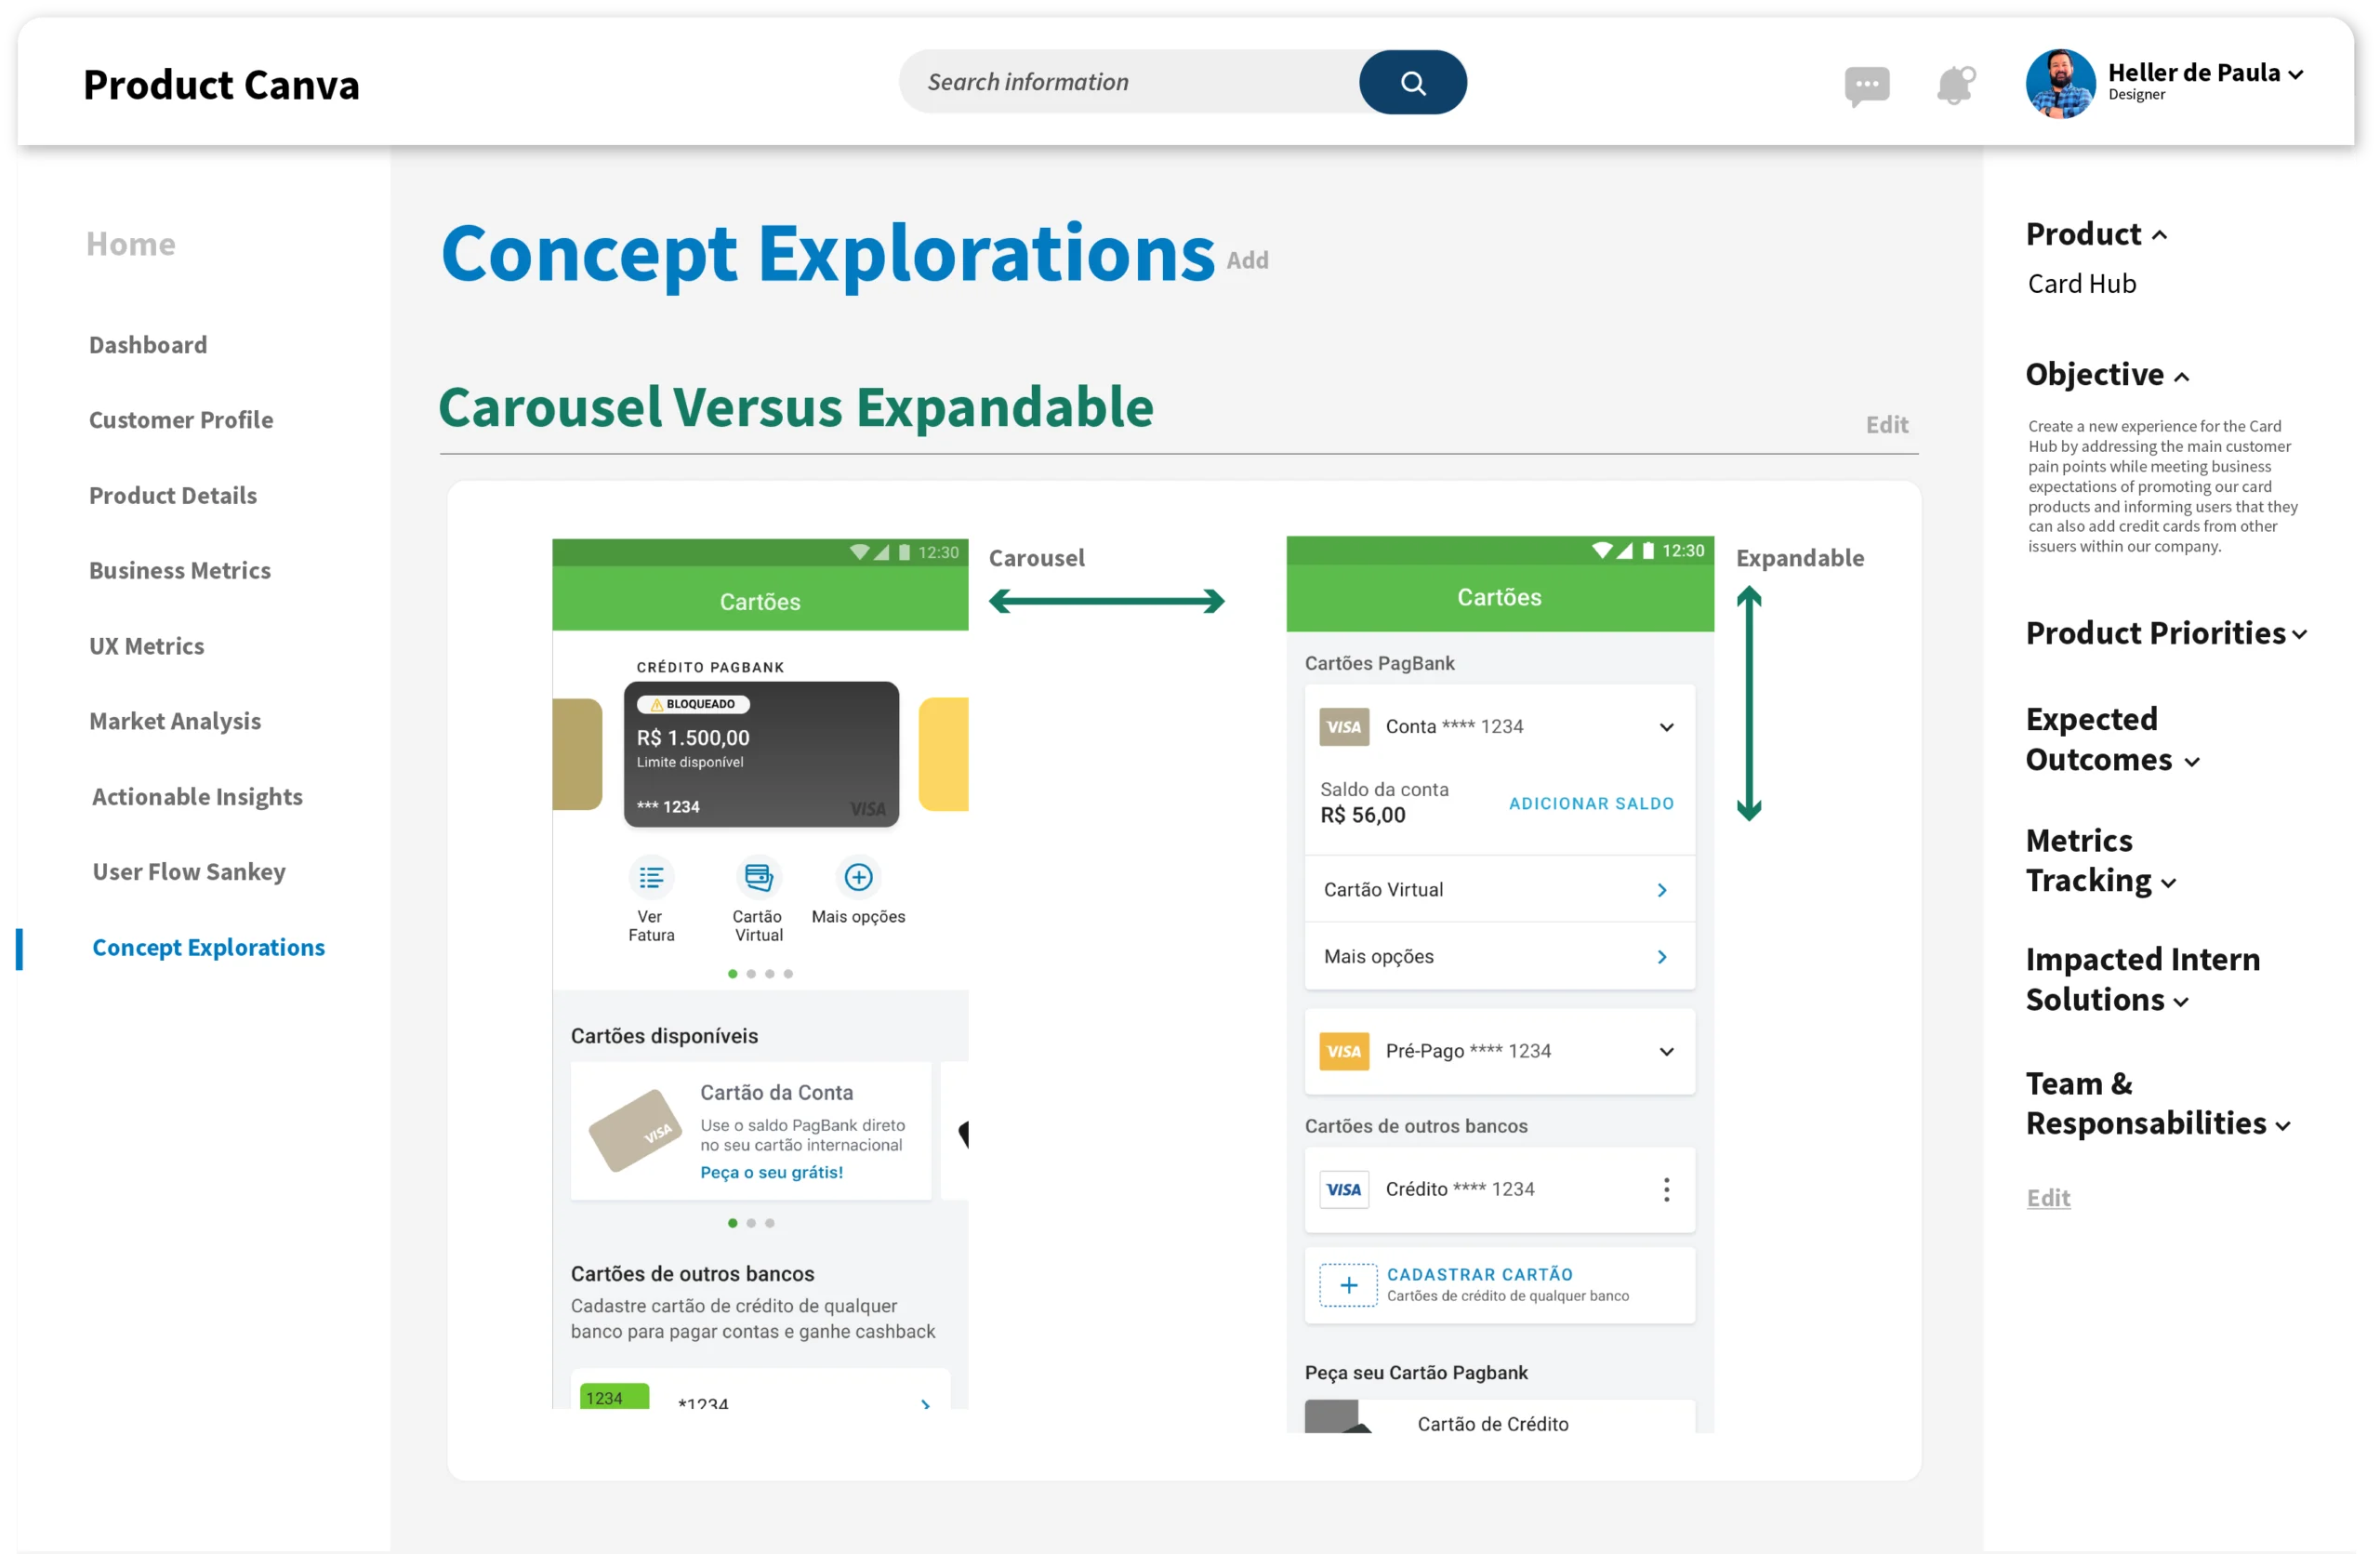Click the Cartão Virtual card icon
The height and width of the screenshot is (1554, 2380).
[x=759, y=878]
